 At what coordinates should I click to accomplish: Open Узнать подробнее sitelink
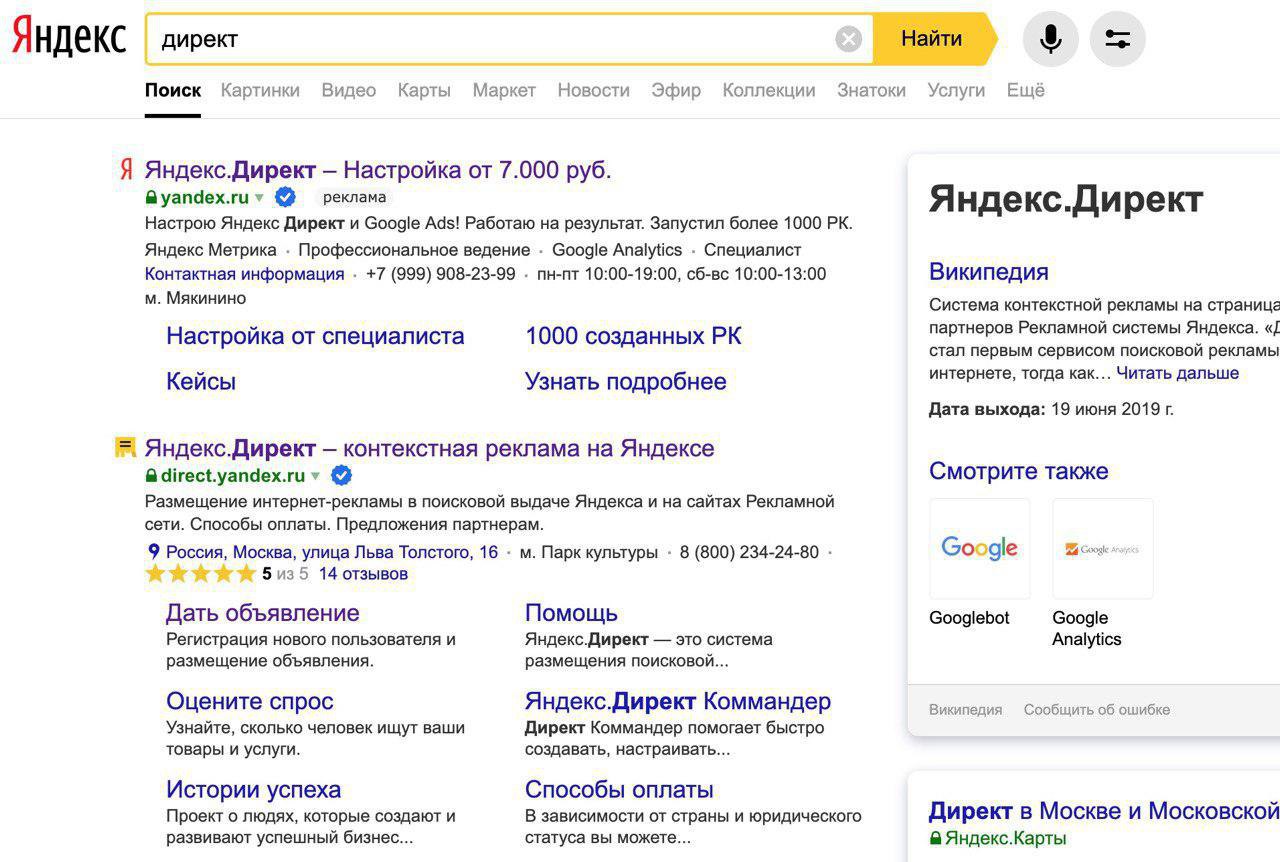(x=626, y=381)
